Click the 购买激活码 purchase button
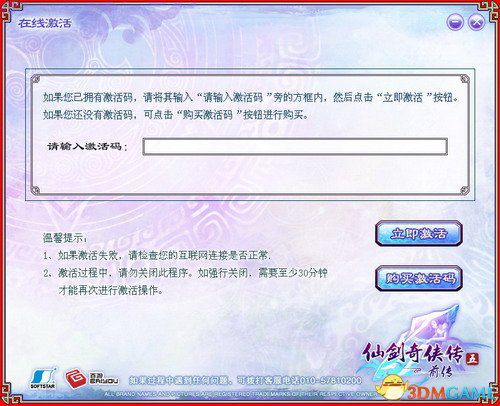This screenshot has height=406, width=500. point(419,278)
